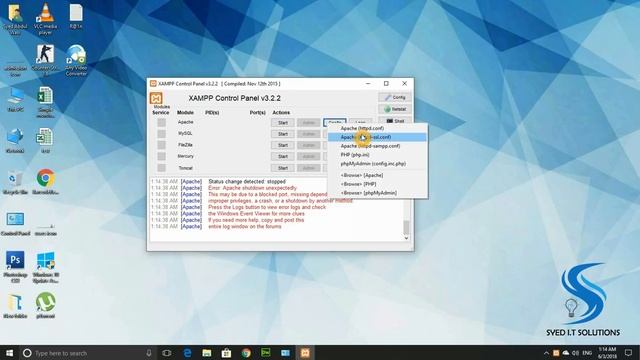This screenshot has height=360, width=640.
Task: Open the Netstat button
Action: [x=395, y=109]
